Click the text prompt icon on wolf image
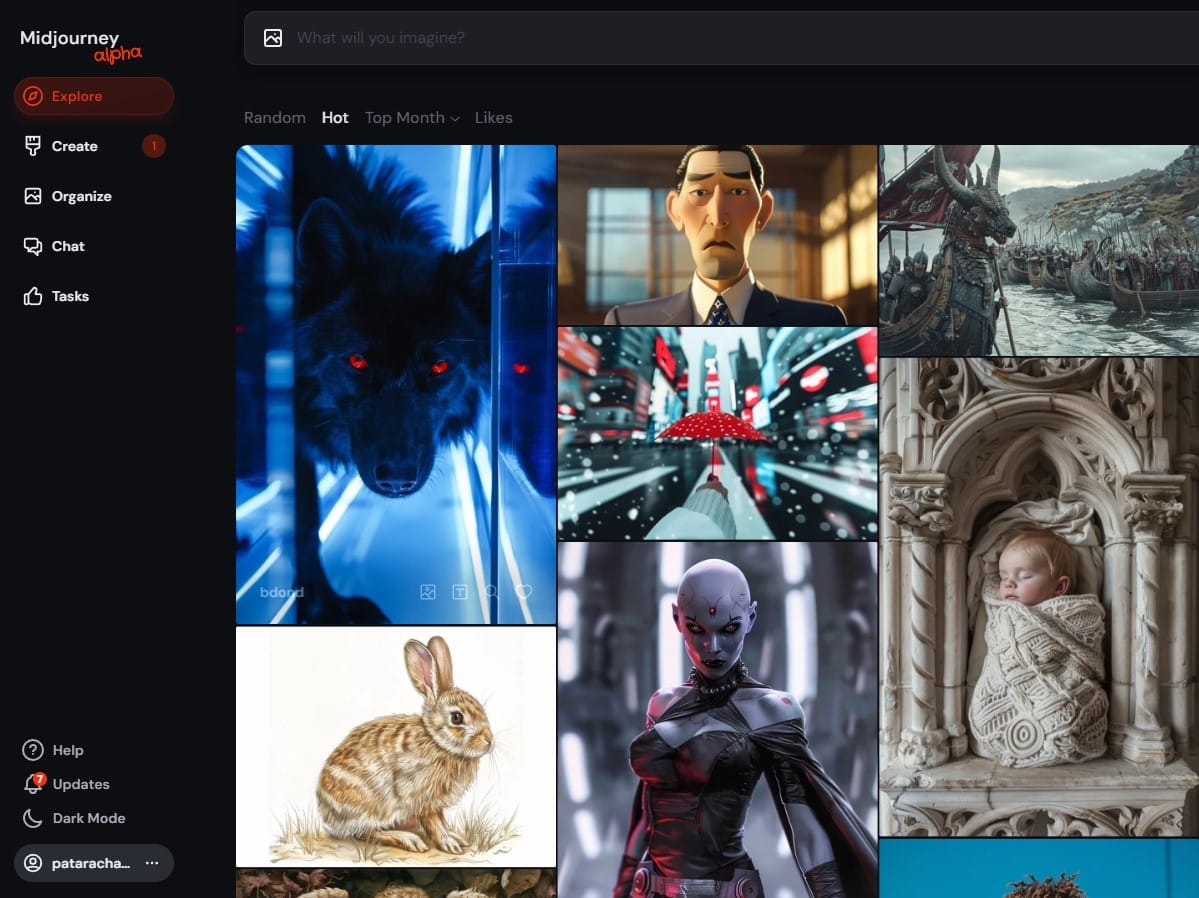This screenshot has width=1199, height=898. click(460, 592)
